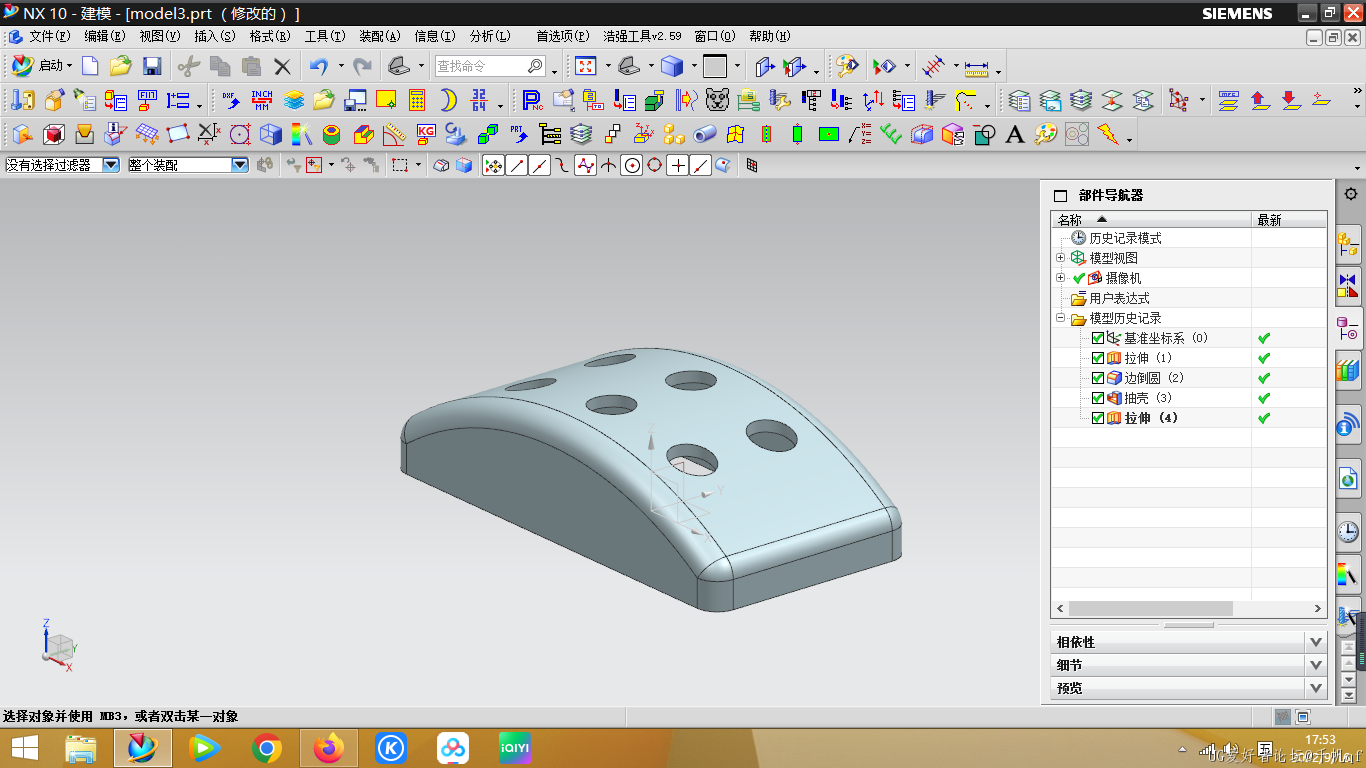The width and height of the screenshot is (1366, 768).
Task: Undo the last action
Action: click(319, 66)
